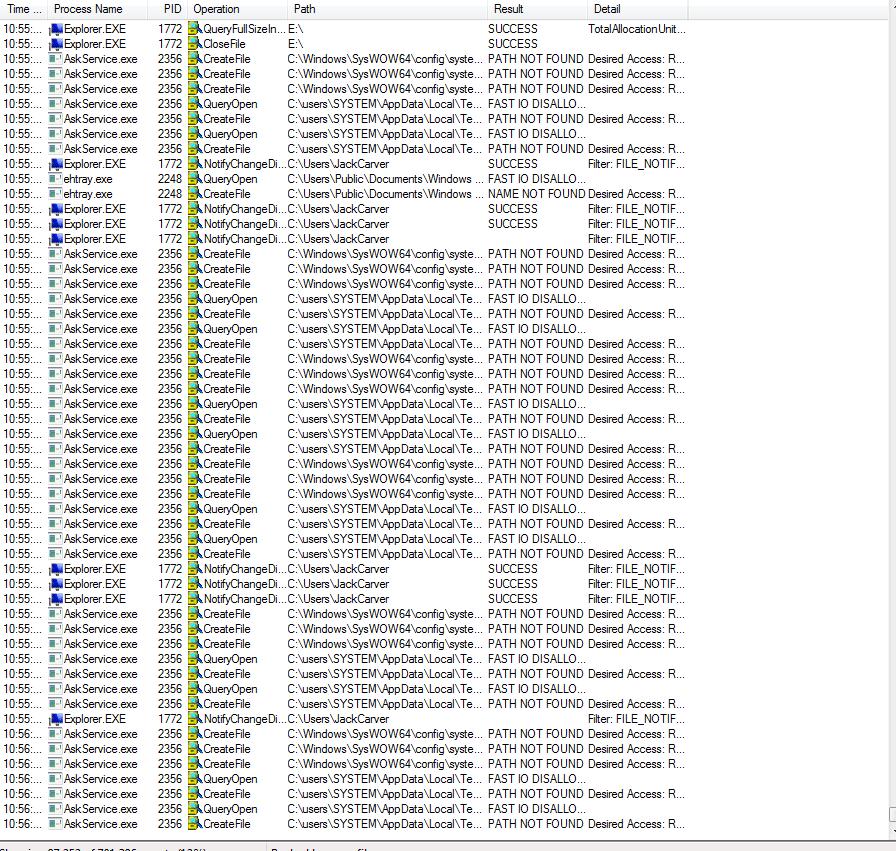Select Explorer.EXE in the QueryFullSizeIn row
This screenshot has width=896, height=851.
click(95, 29)
